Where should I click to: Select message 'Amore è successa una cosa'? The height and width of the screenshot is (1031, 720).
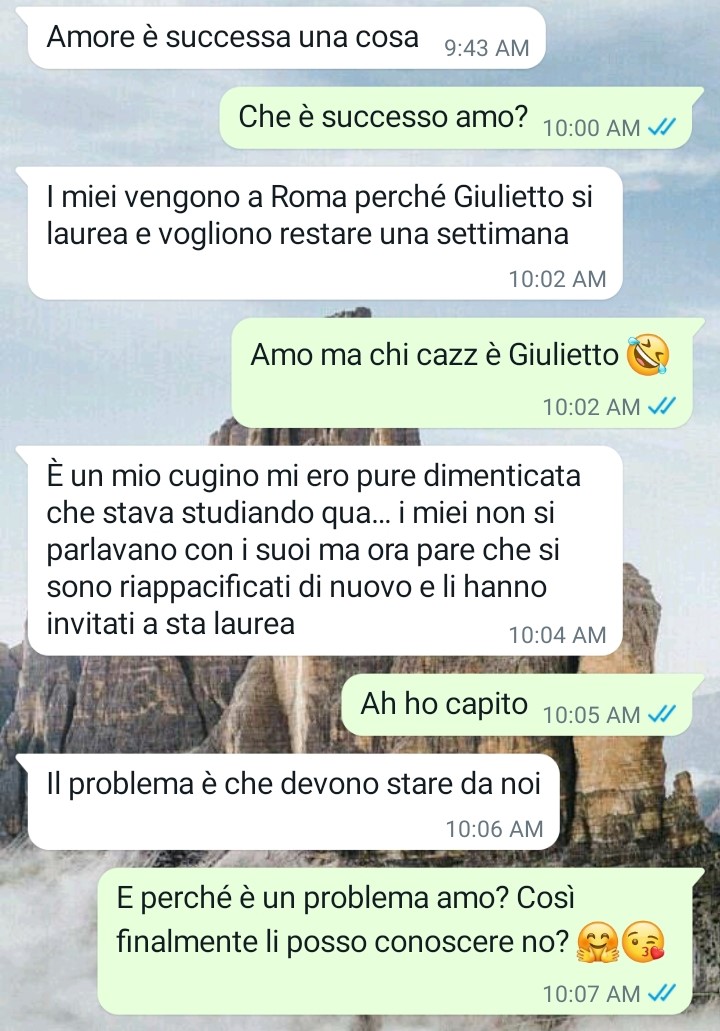tap(286, 37)
